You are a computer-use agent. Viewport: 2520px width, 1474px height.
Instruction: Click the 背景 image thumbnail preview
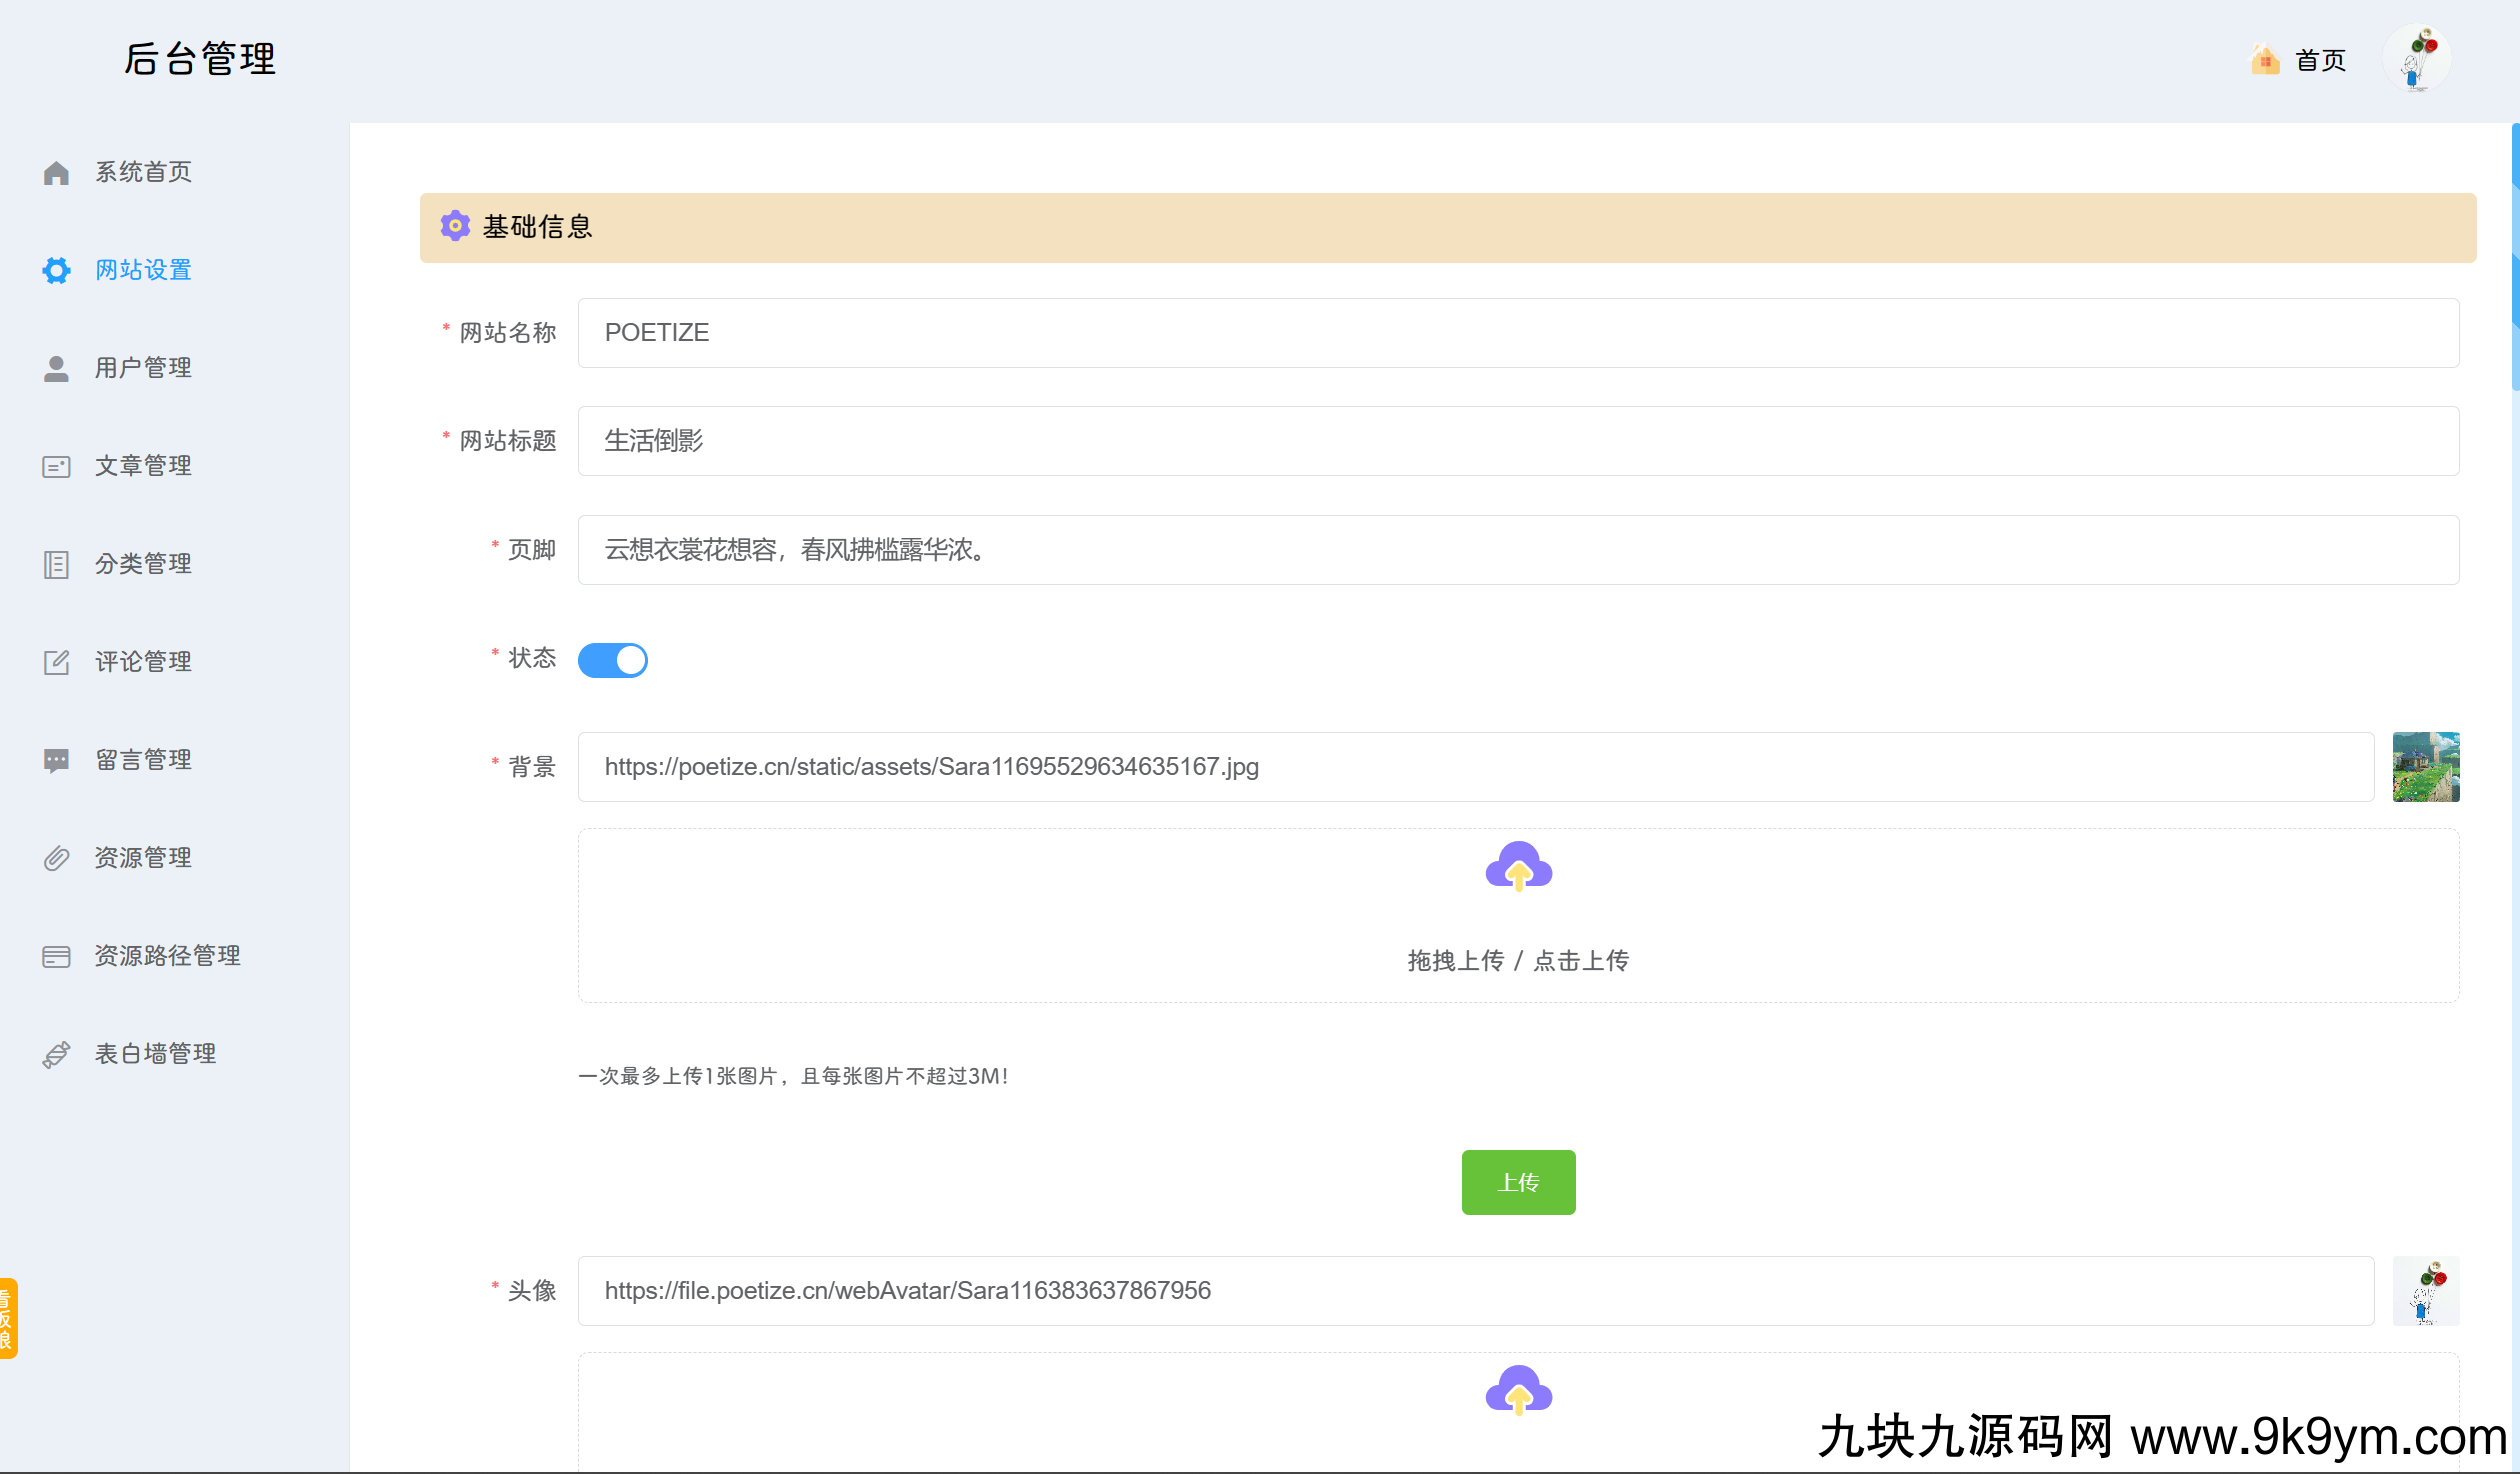tap(2425, 767)
